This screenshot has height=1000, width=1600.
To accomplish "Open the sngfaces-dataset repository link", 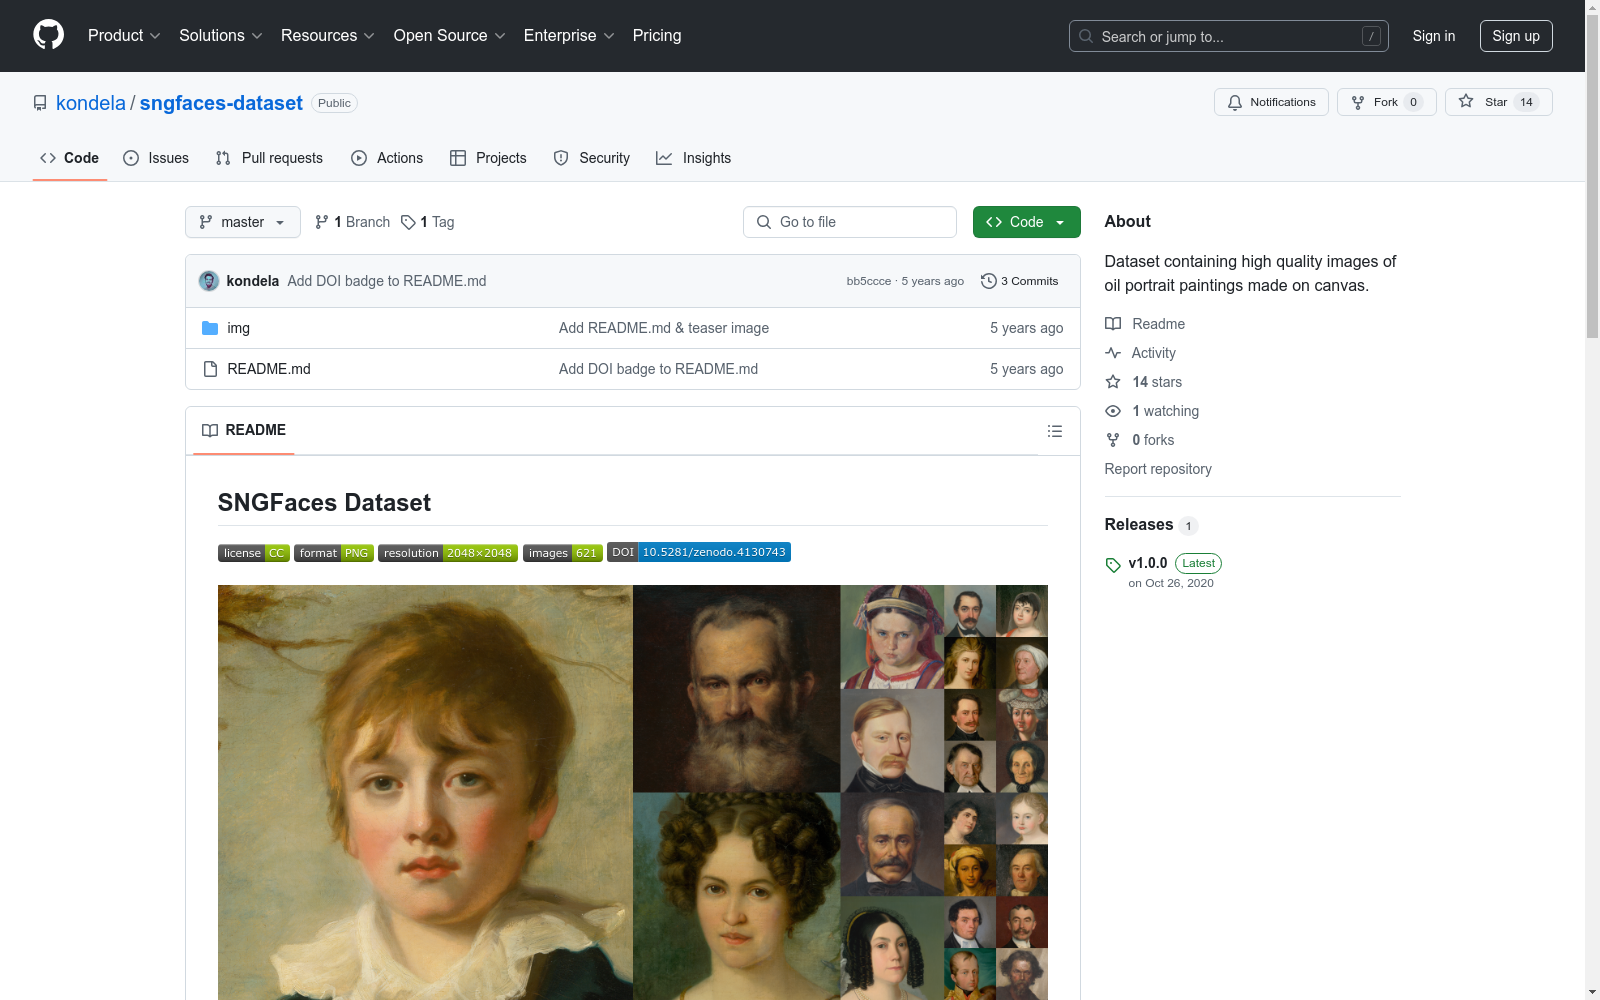I will (221, 103).
